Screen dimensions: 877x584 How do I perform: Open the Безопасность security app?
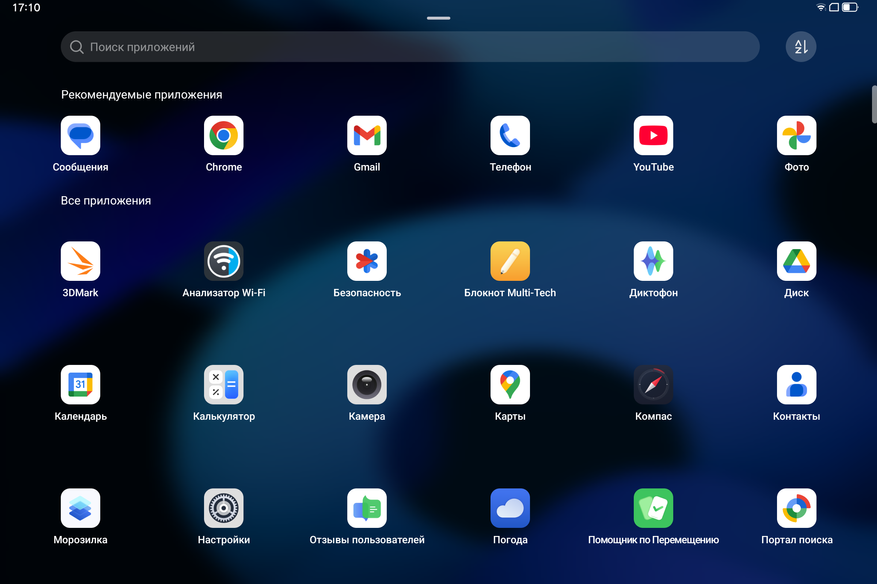367,261
